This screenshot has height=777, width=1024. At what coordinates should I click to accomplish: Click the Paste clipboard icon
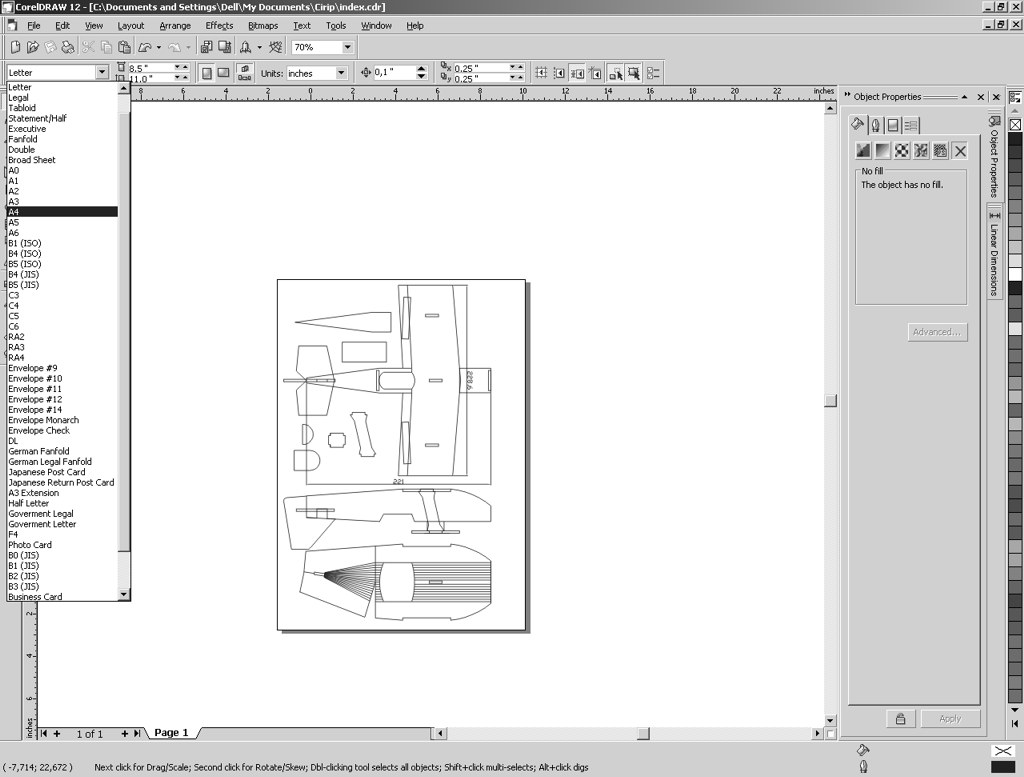[x=124, y=47]
